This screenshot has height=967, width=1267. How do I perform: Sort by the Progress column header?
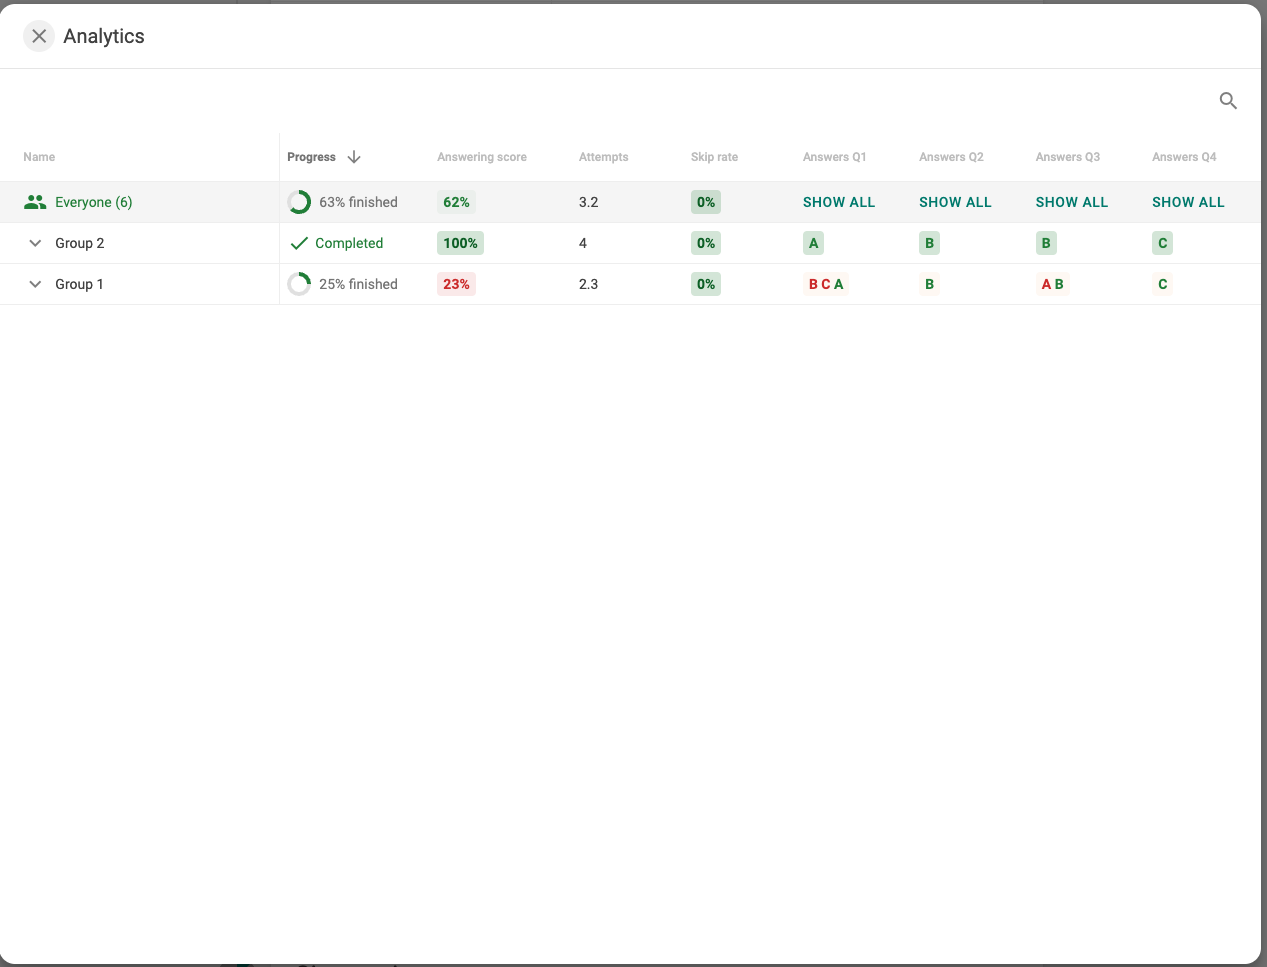(x=311, y=157)
